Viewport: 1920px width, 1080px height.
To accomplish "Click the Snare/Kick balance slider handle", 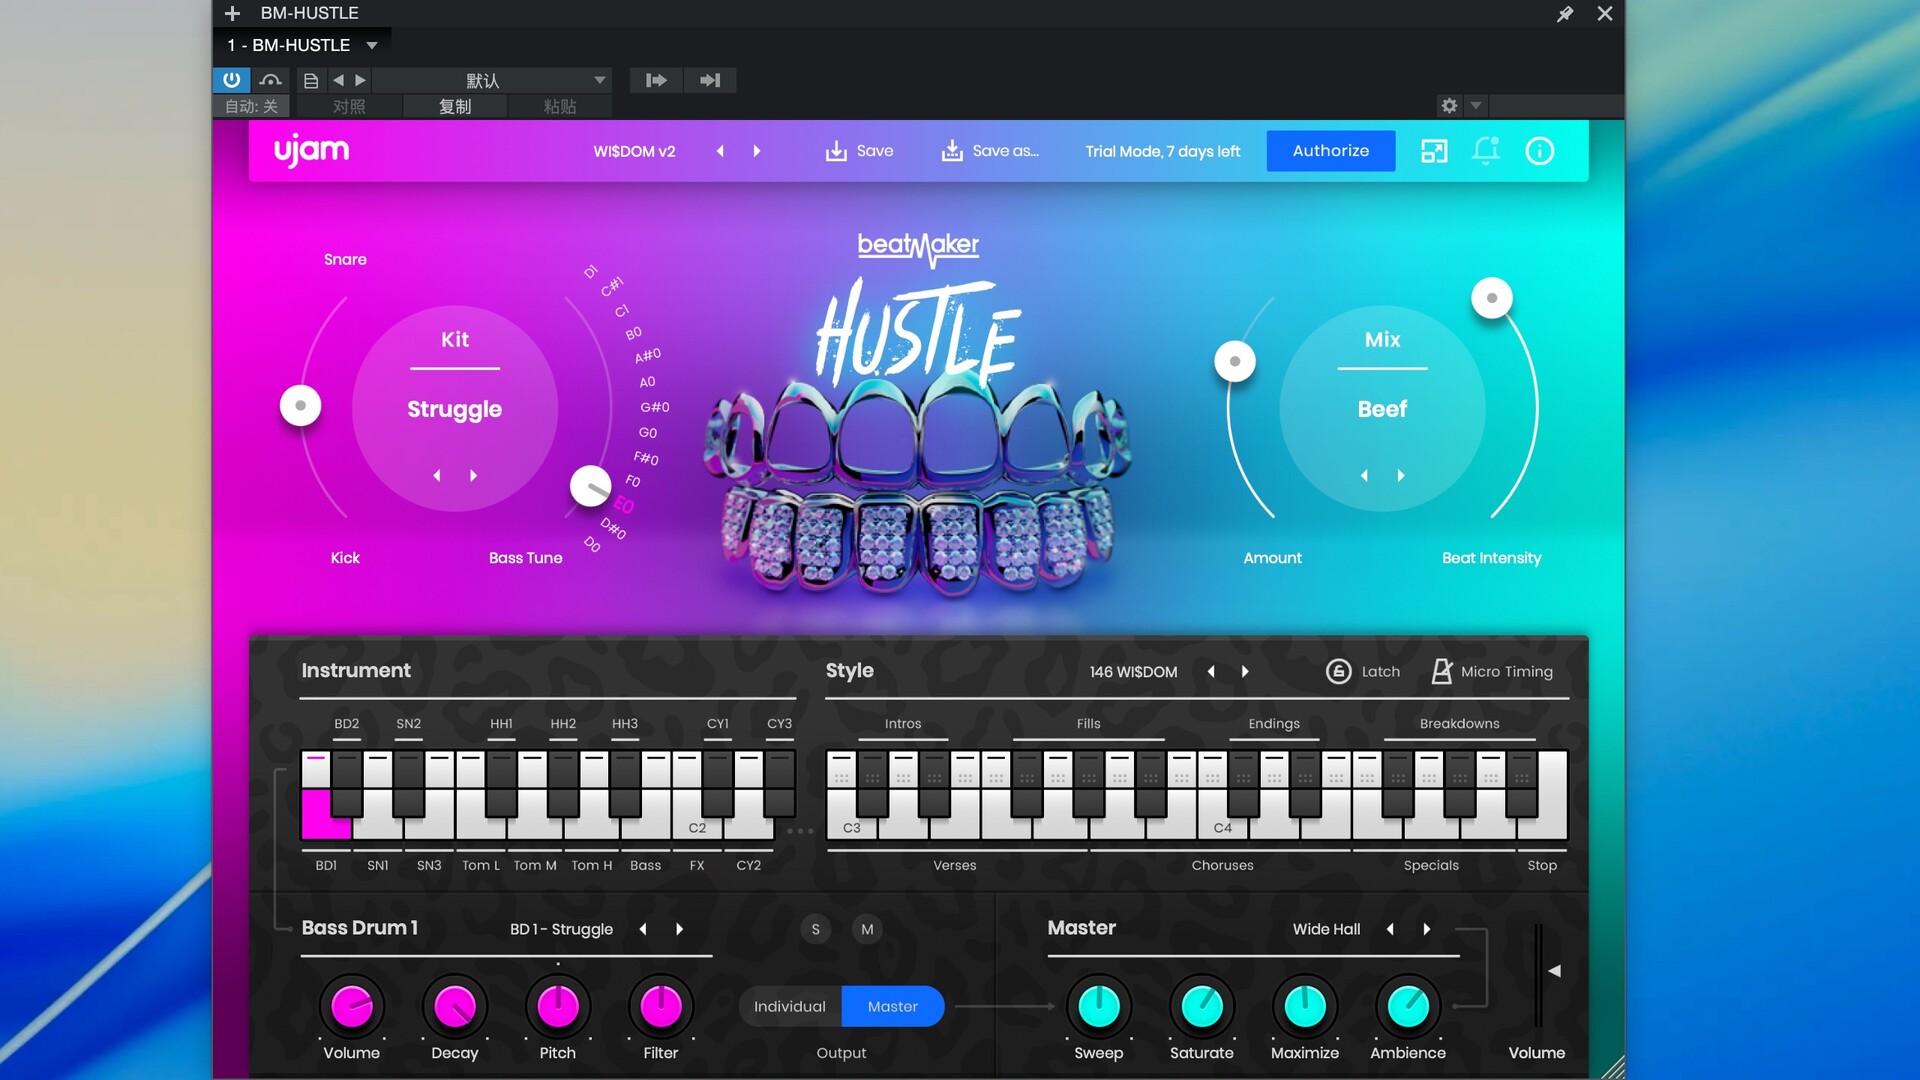I will [300, 405].
